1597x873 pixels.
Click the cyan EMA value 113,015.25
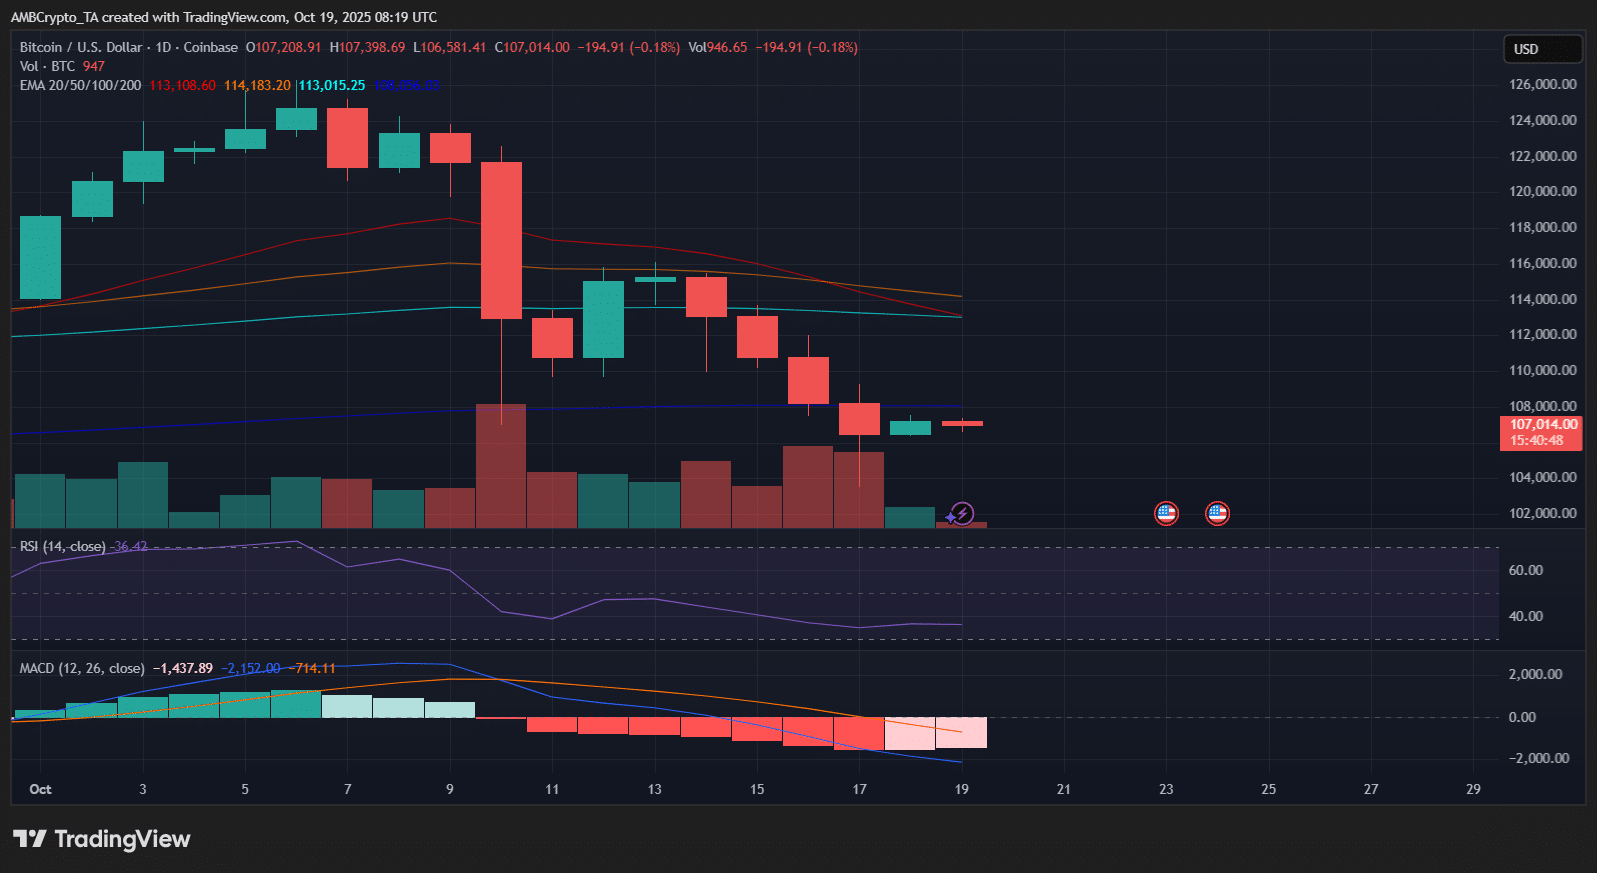coord(332,85)
